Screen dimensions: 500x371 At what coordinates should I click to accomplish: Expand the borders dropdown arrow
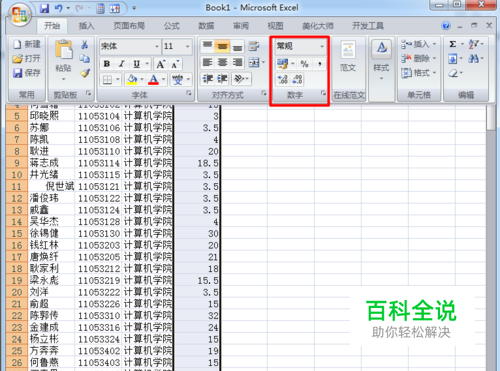click(x=118, y=79)
